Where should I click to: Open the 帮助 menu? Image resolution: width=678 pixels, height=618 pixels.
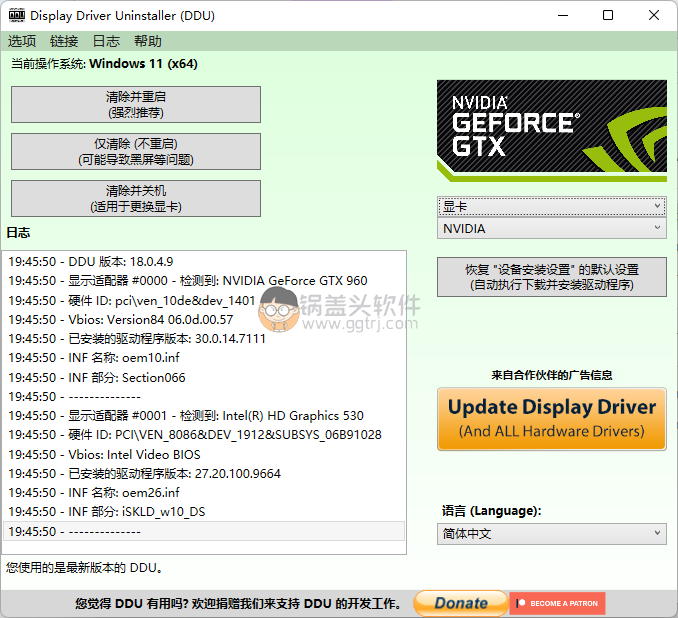147,41
